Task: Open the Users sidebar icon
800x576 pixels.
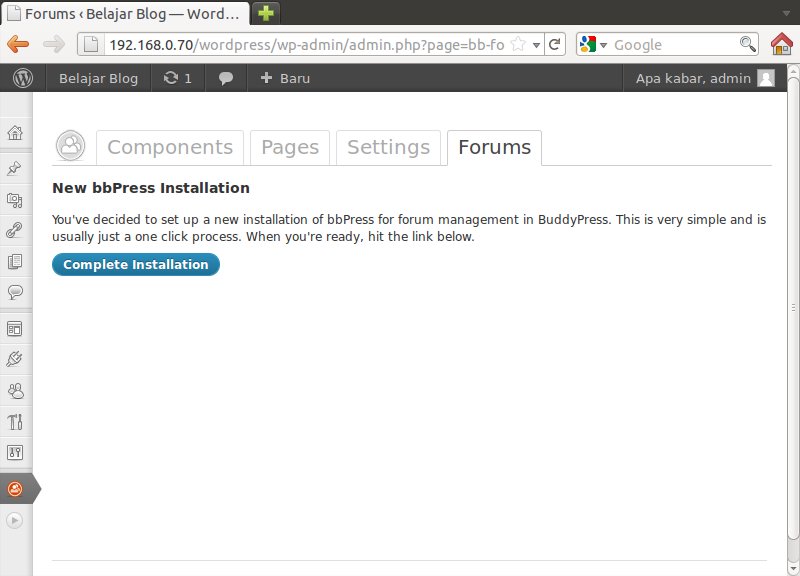Action: tap(15, 390)
